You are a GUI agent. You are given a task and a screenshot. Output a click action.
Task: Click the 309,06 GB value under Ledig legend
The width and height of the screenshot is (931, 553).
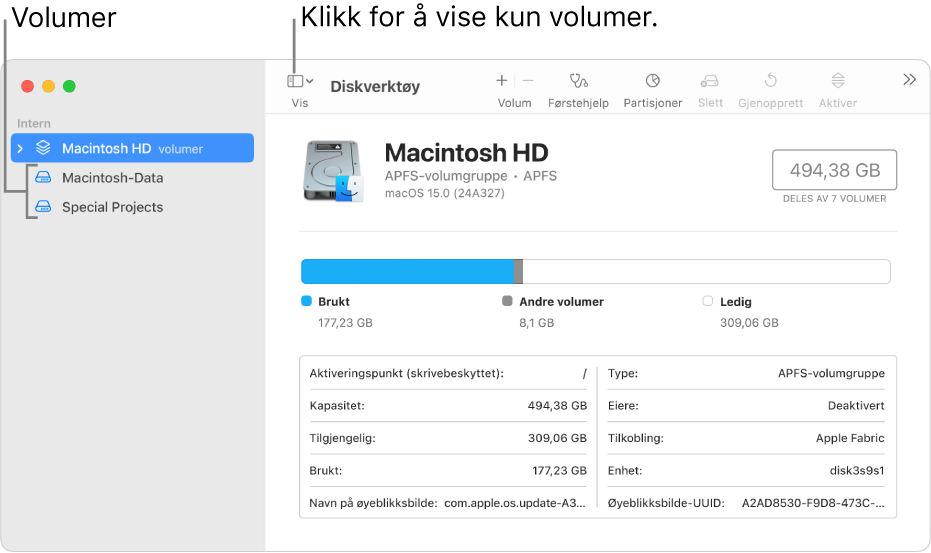pyautogui.click(x=749, y=323)
